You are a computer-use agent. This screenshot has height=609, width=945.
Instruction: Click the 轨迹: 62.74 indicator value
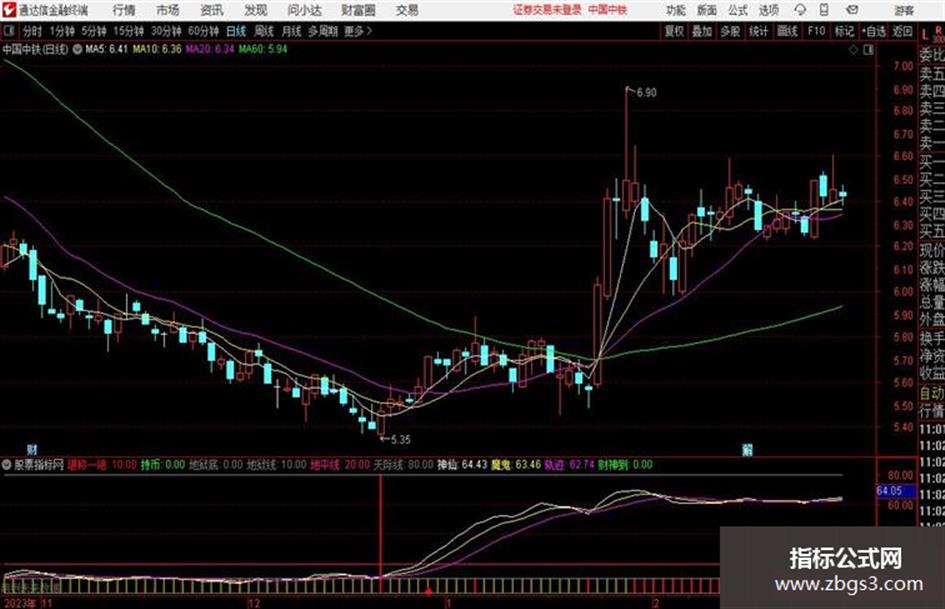click(x=570, y=465)
